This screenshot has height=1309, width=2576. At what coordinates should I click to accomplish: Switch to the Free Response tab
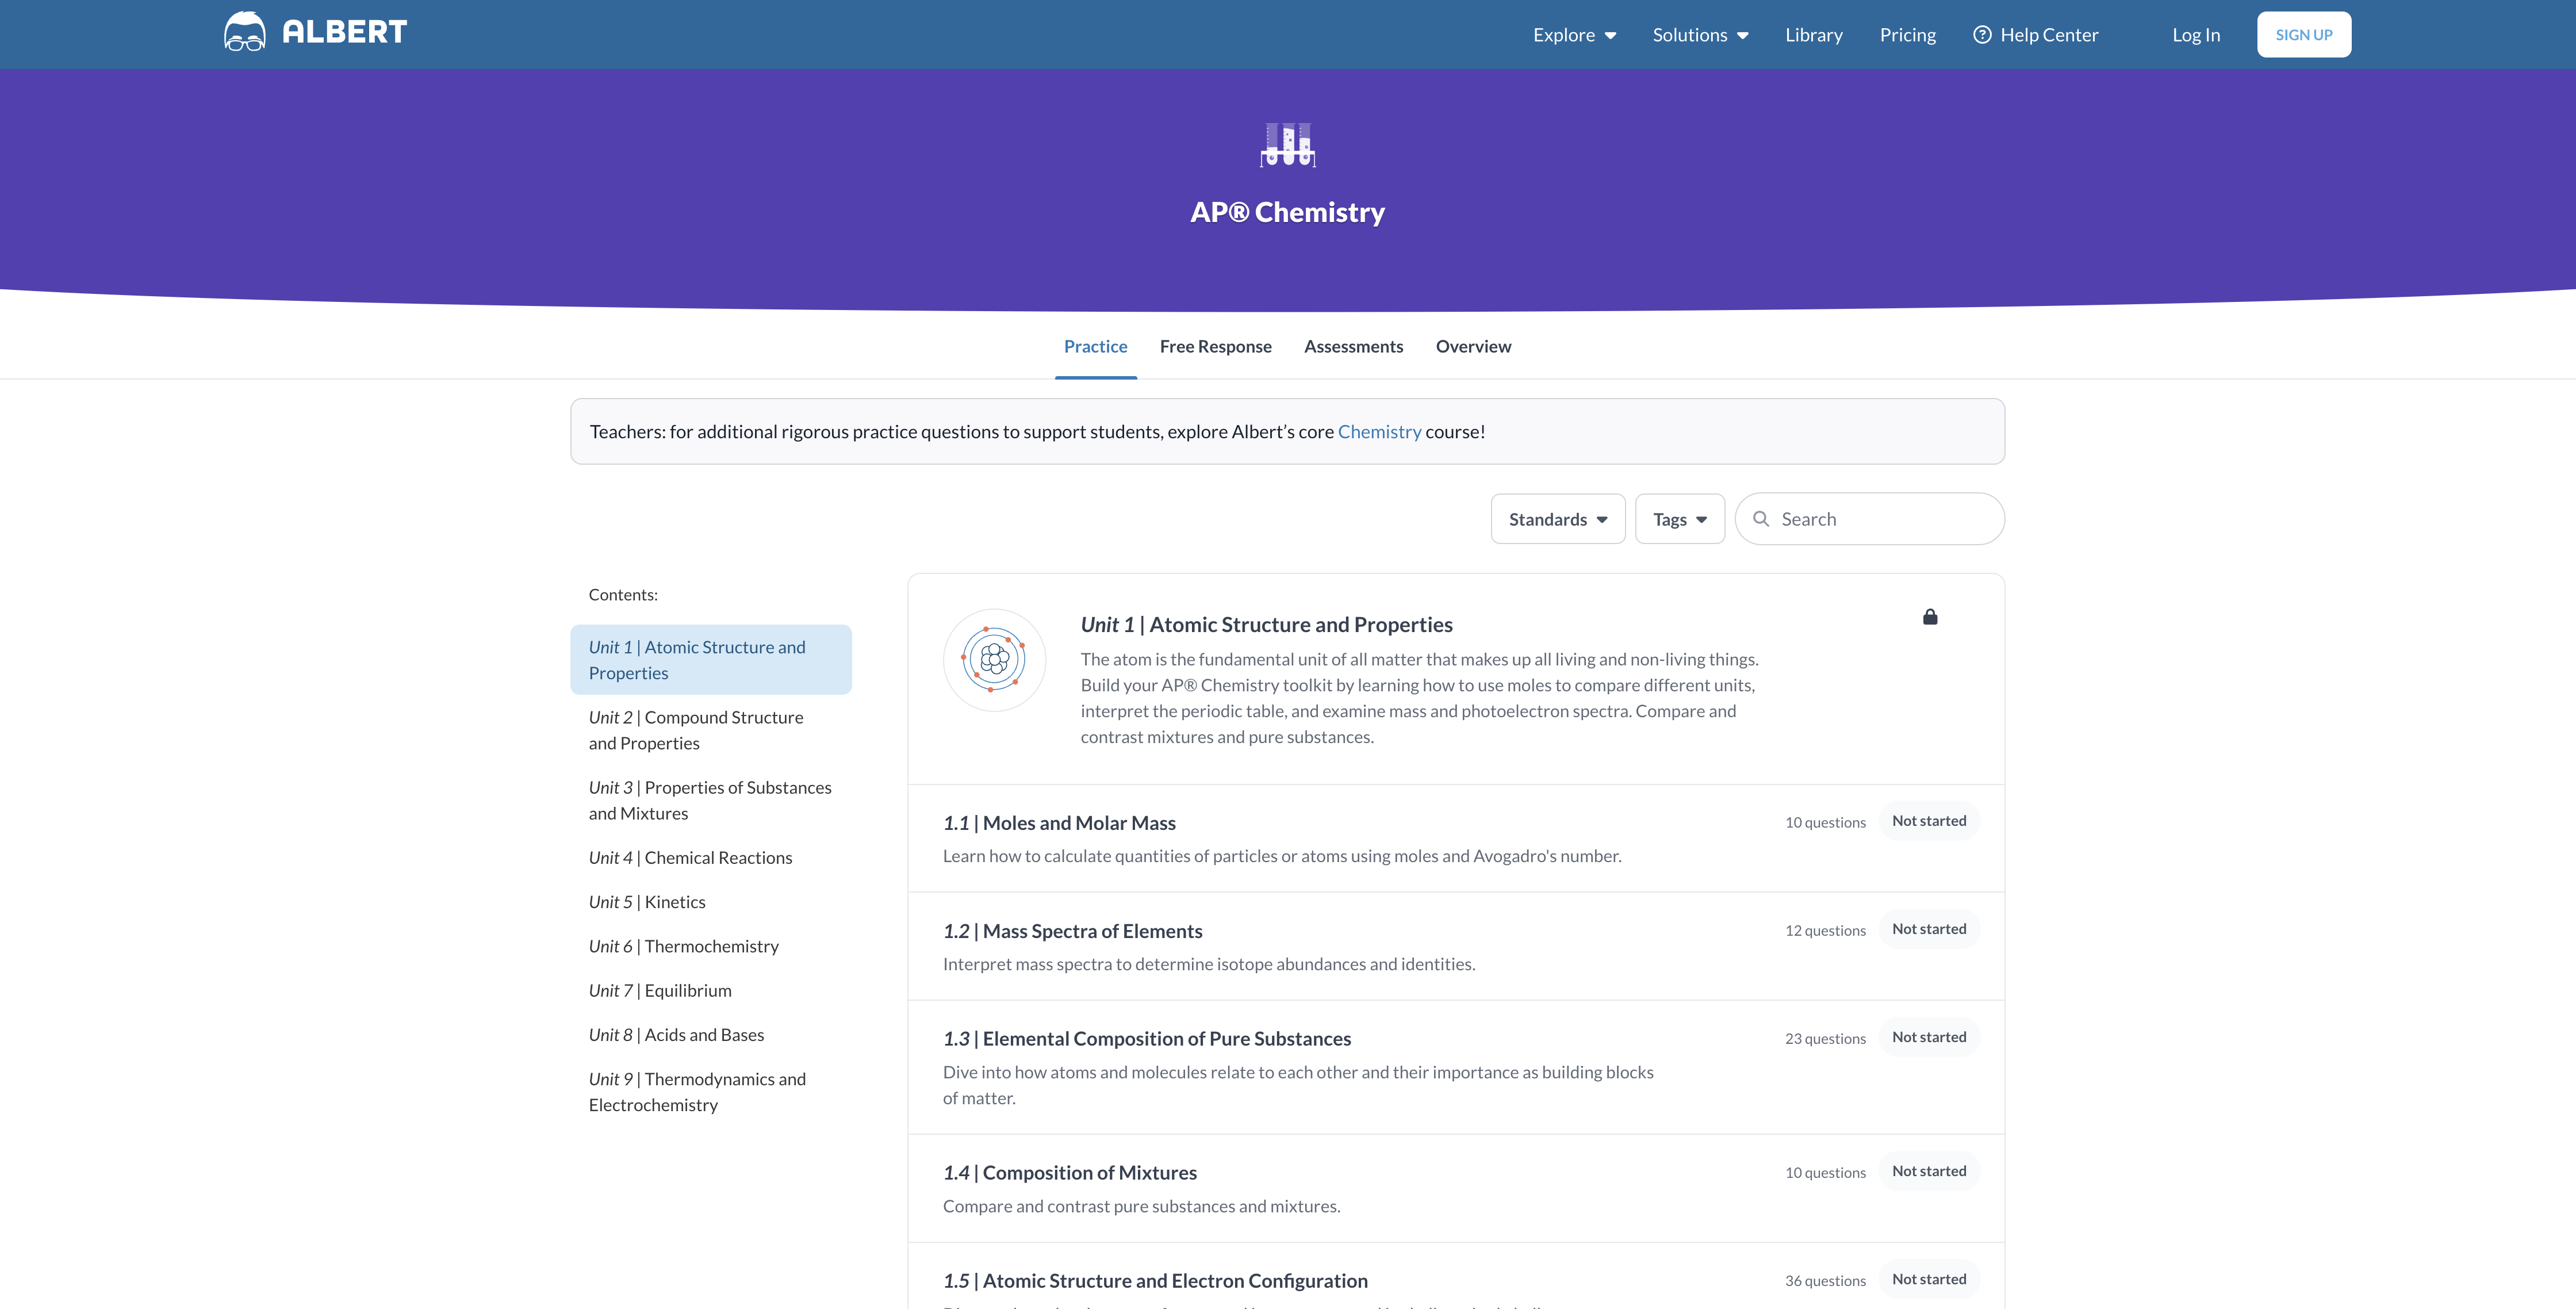(x=1215, y=347)
